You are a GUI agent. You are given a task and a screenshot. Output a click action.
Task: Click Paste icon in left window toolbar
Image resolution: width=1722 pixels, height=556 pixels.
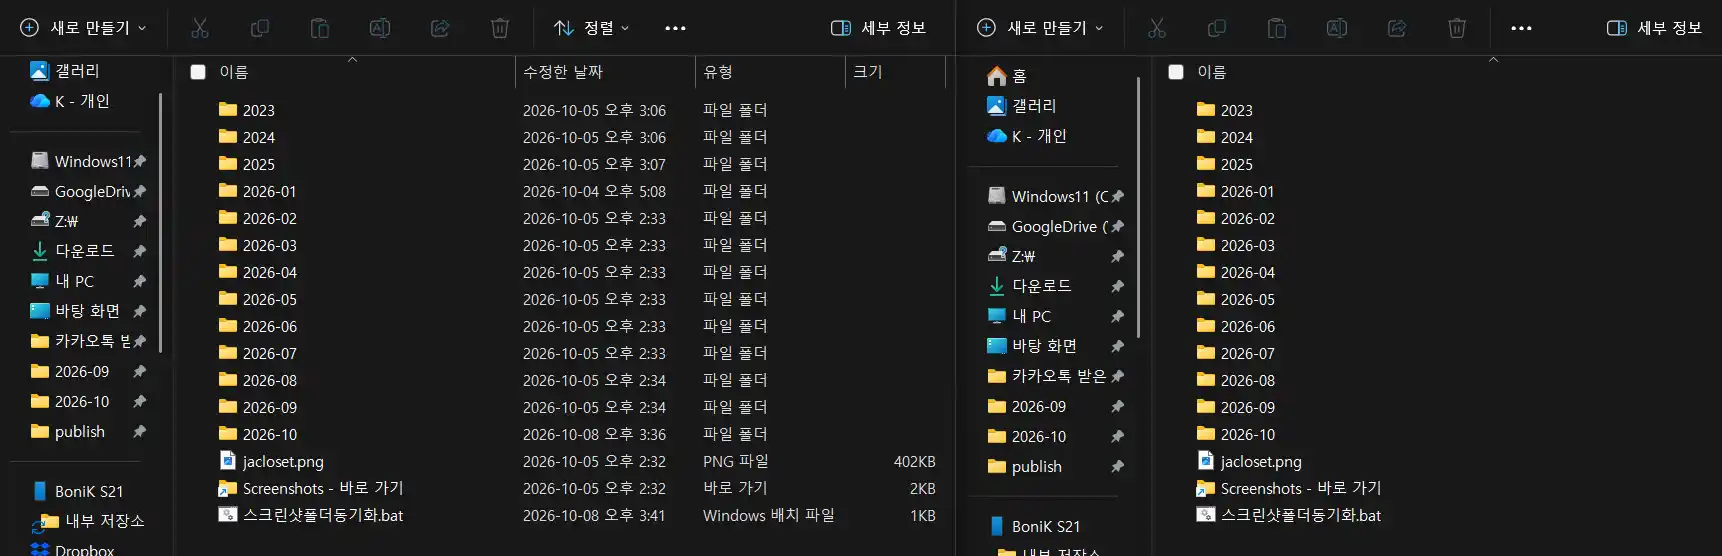coord(320,28)
